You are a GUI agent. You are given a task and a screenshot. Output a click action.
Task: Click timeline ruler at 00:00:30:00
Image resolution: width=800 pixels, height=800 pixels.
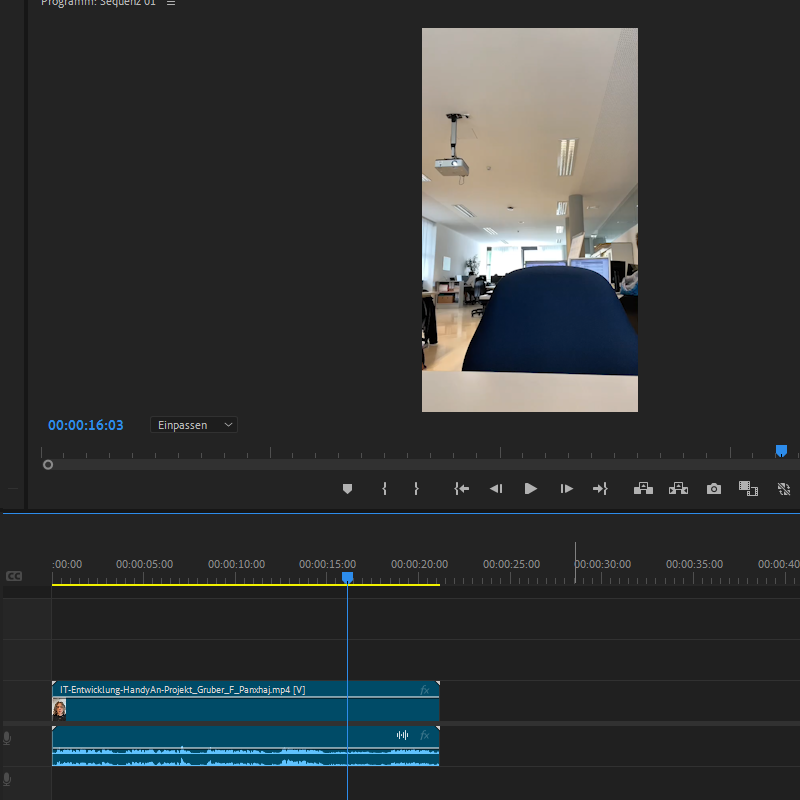pyautogui.click(x=603, y=564)
